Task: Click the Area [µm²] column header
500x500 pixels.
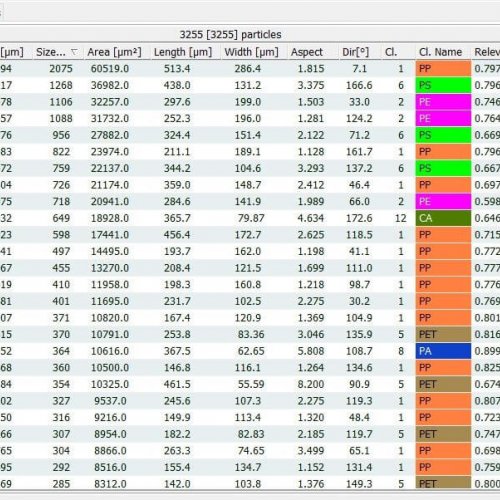Action: [x=114, y=52]
